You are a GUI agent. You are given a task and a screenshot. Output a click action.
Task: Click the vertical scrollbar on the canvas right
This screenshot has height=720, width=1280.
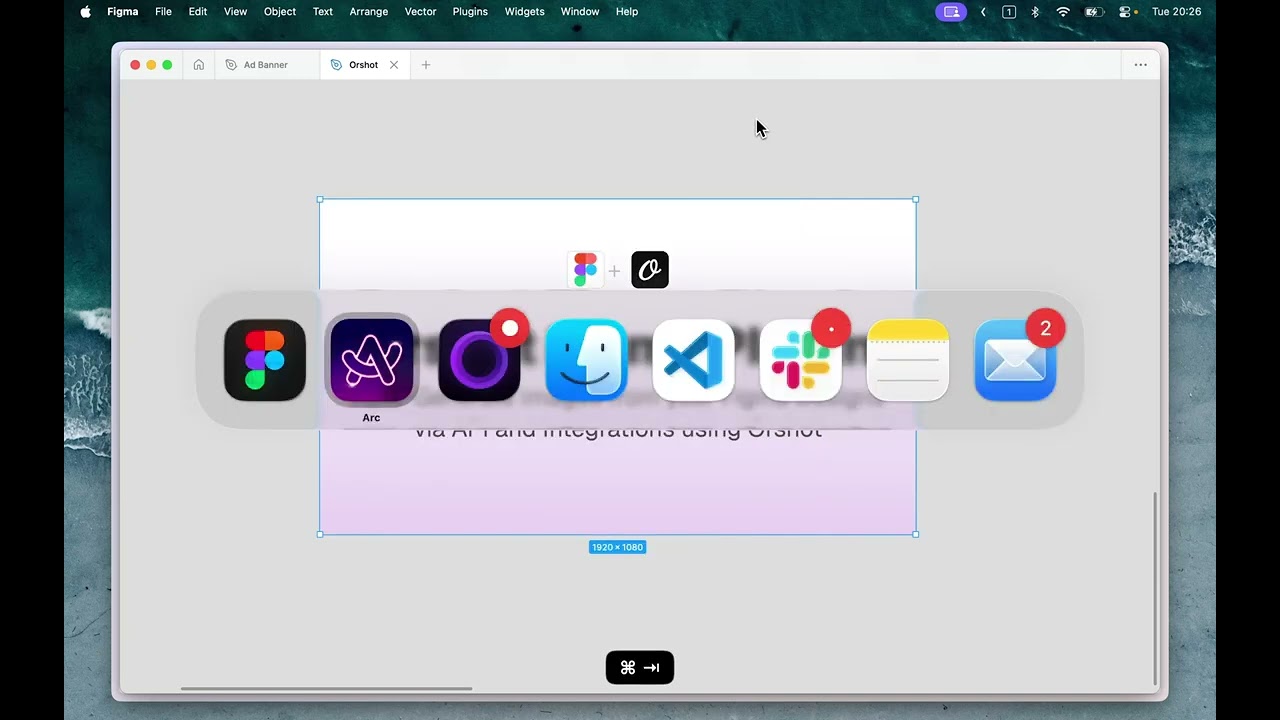pyautogui.click(x=1155, y=588)
